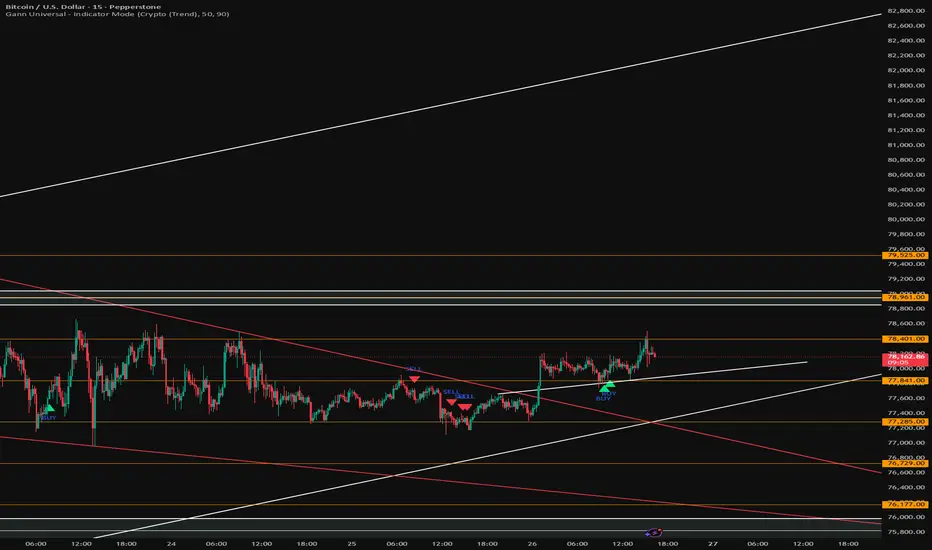Click the date label 27 on time axis
The width and height of the screenshot is (932, 550).
click(713, 543)
